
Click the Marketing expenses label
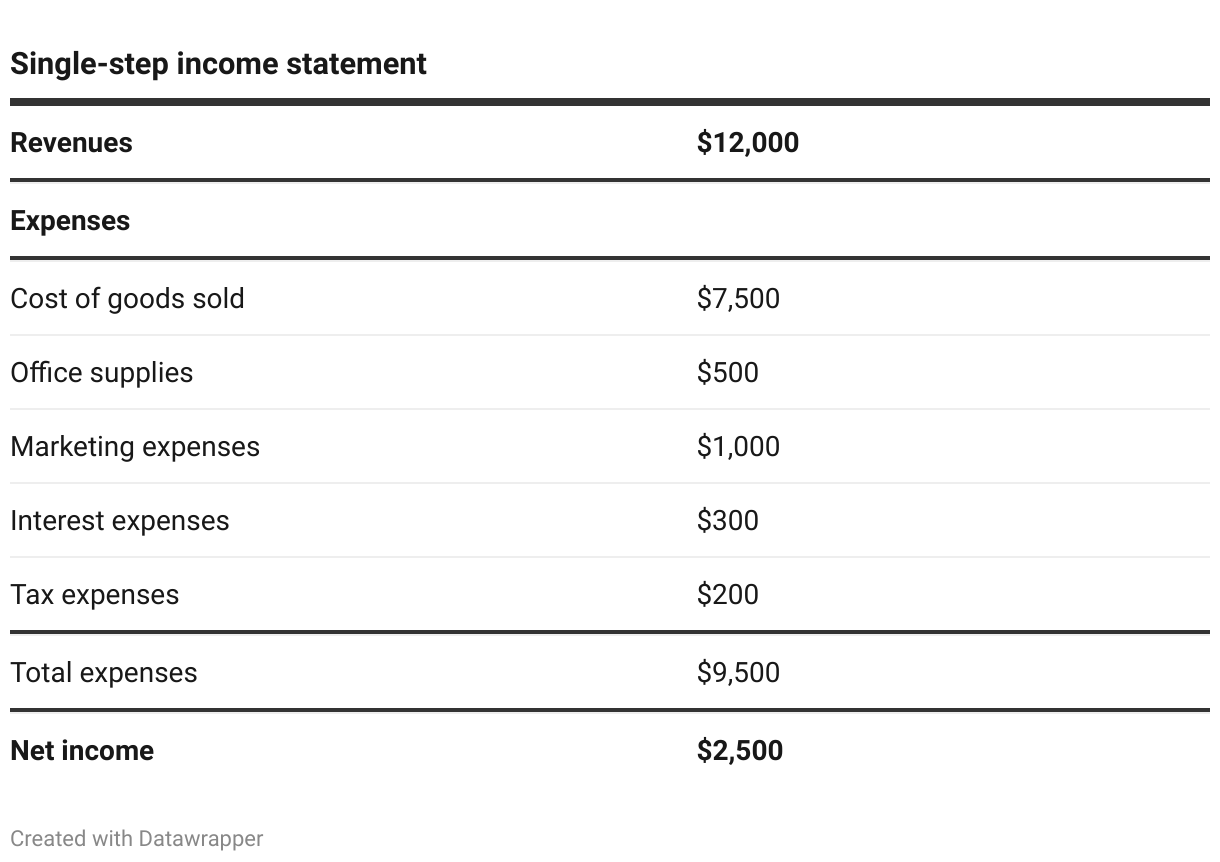click(x=135, y=447)
